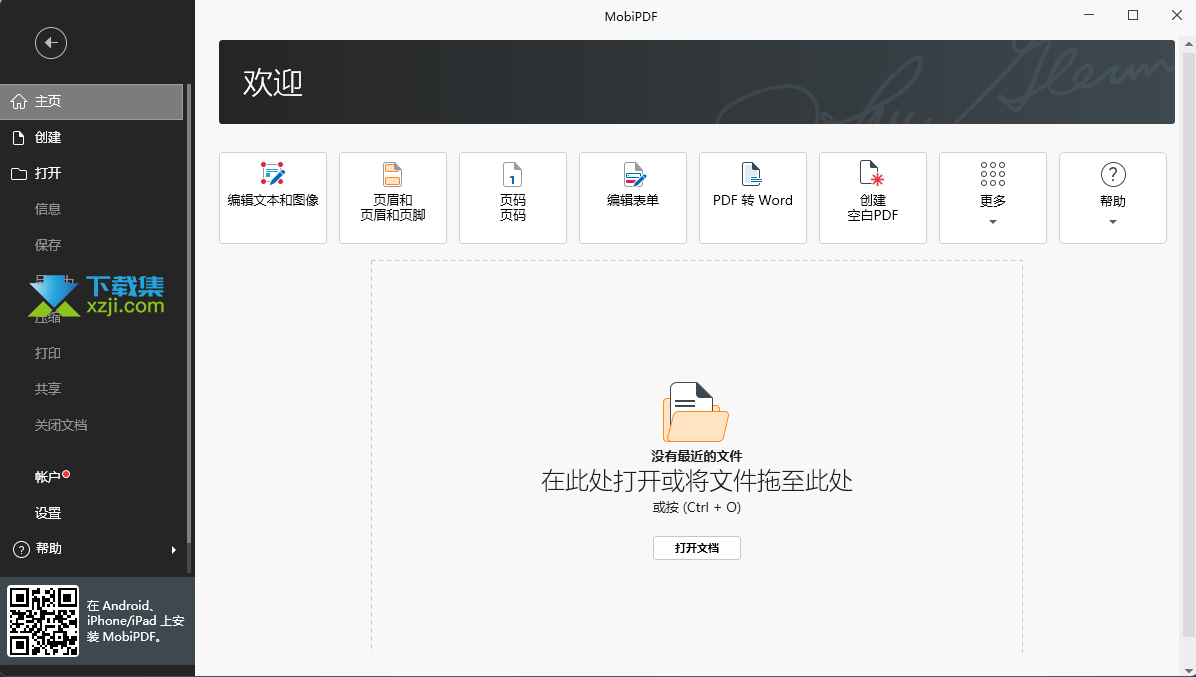Click the mobile install MobiPDF text
This screenshot has width=1196, height=677.
tap(135, 621)
